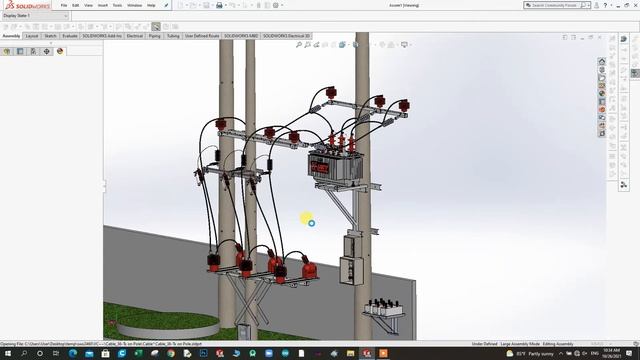640x360 pixels.
Task: Open SOLIDWORKS Resources home in task pane
Action: [602, 62]
